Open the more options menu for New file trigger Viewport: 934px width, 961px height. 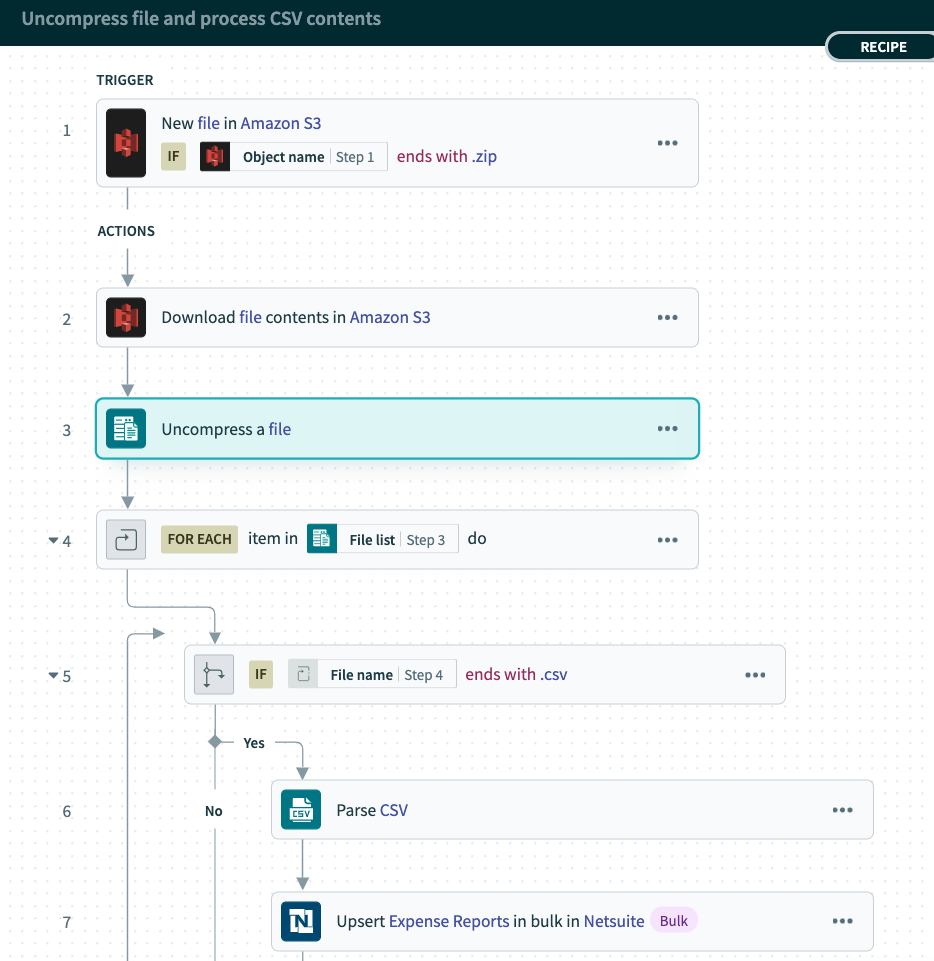click(x=667, y=143)
